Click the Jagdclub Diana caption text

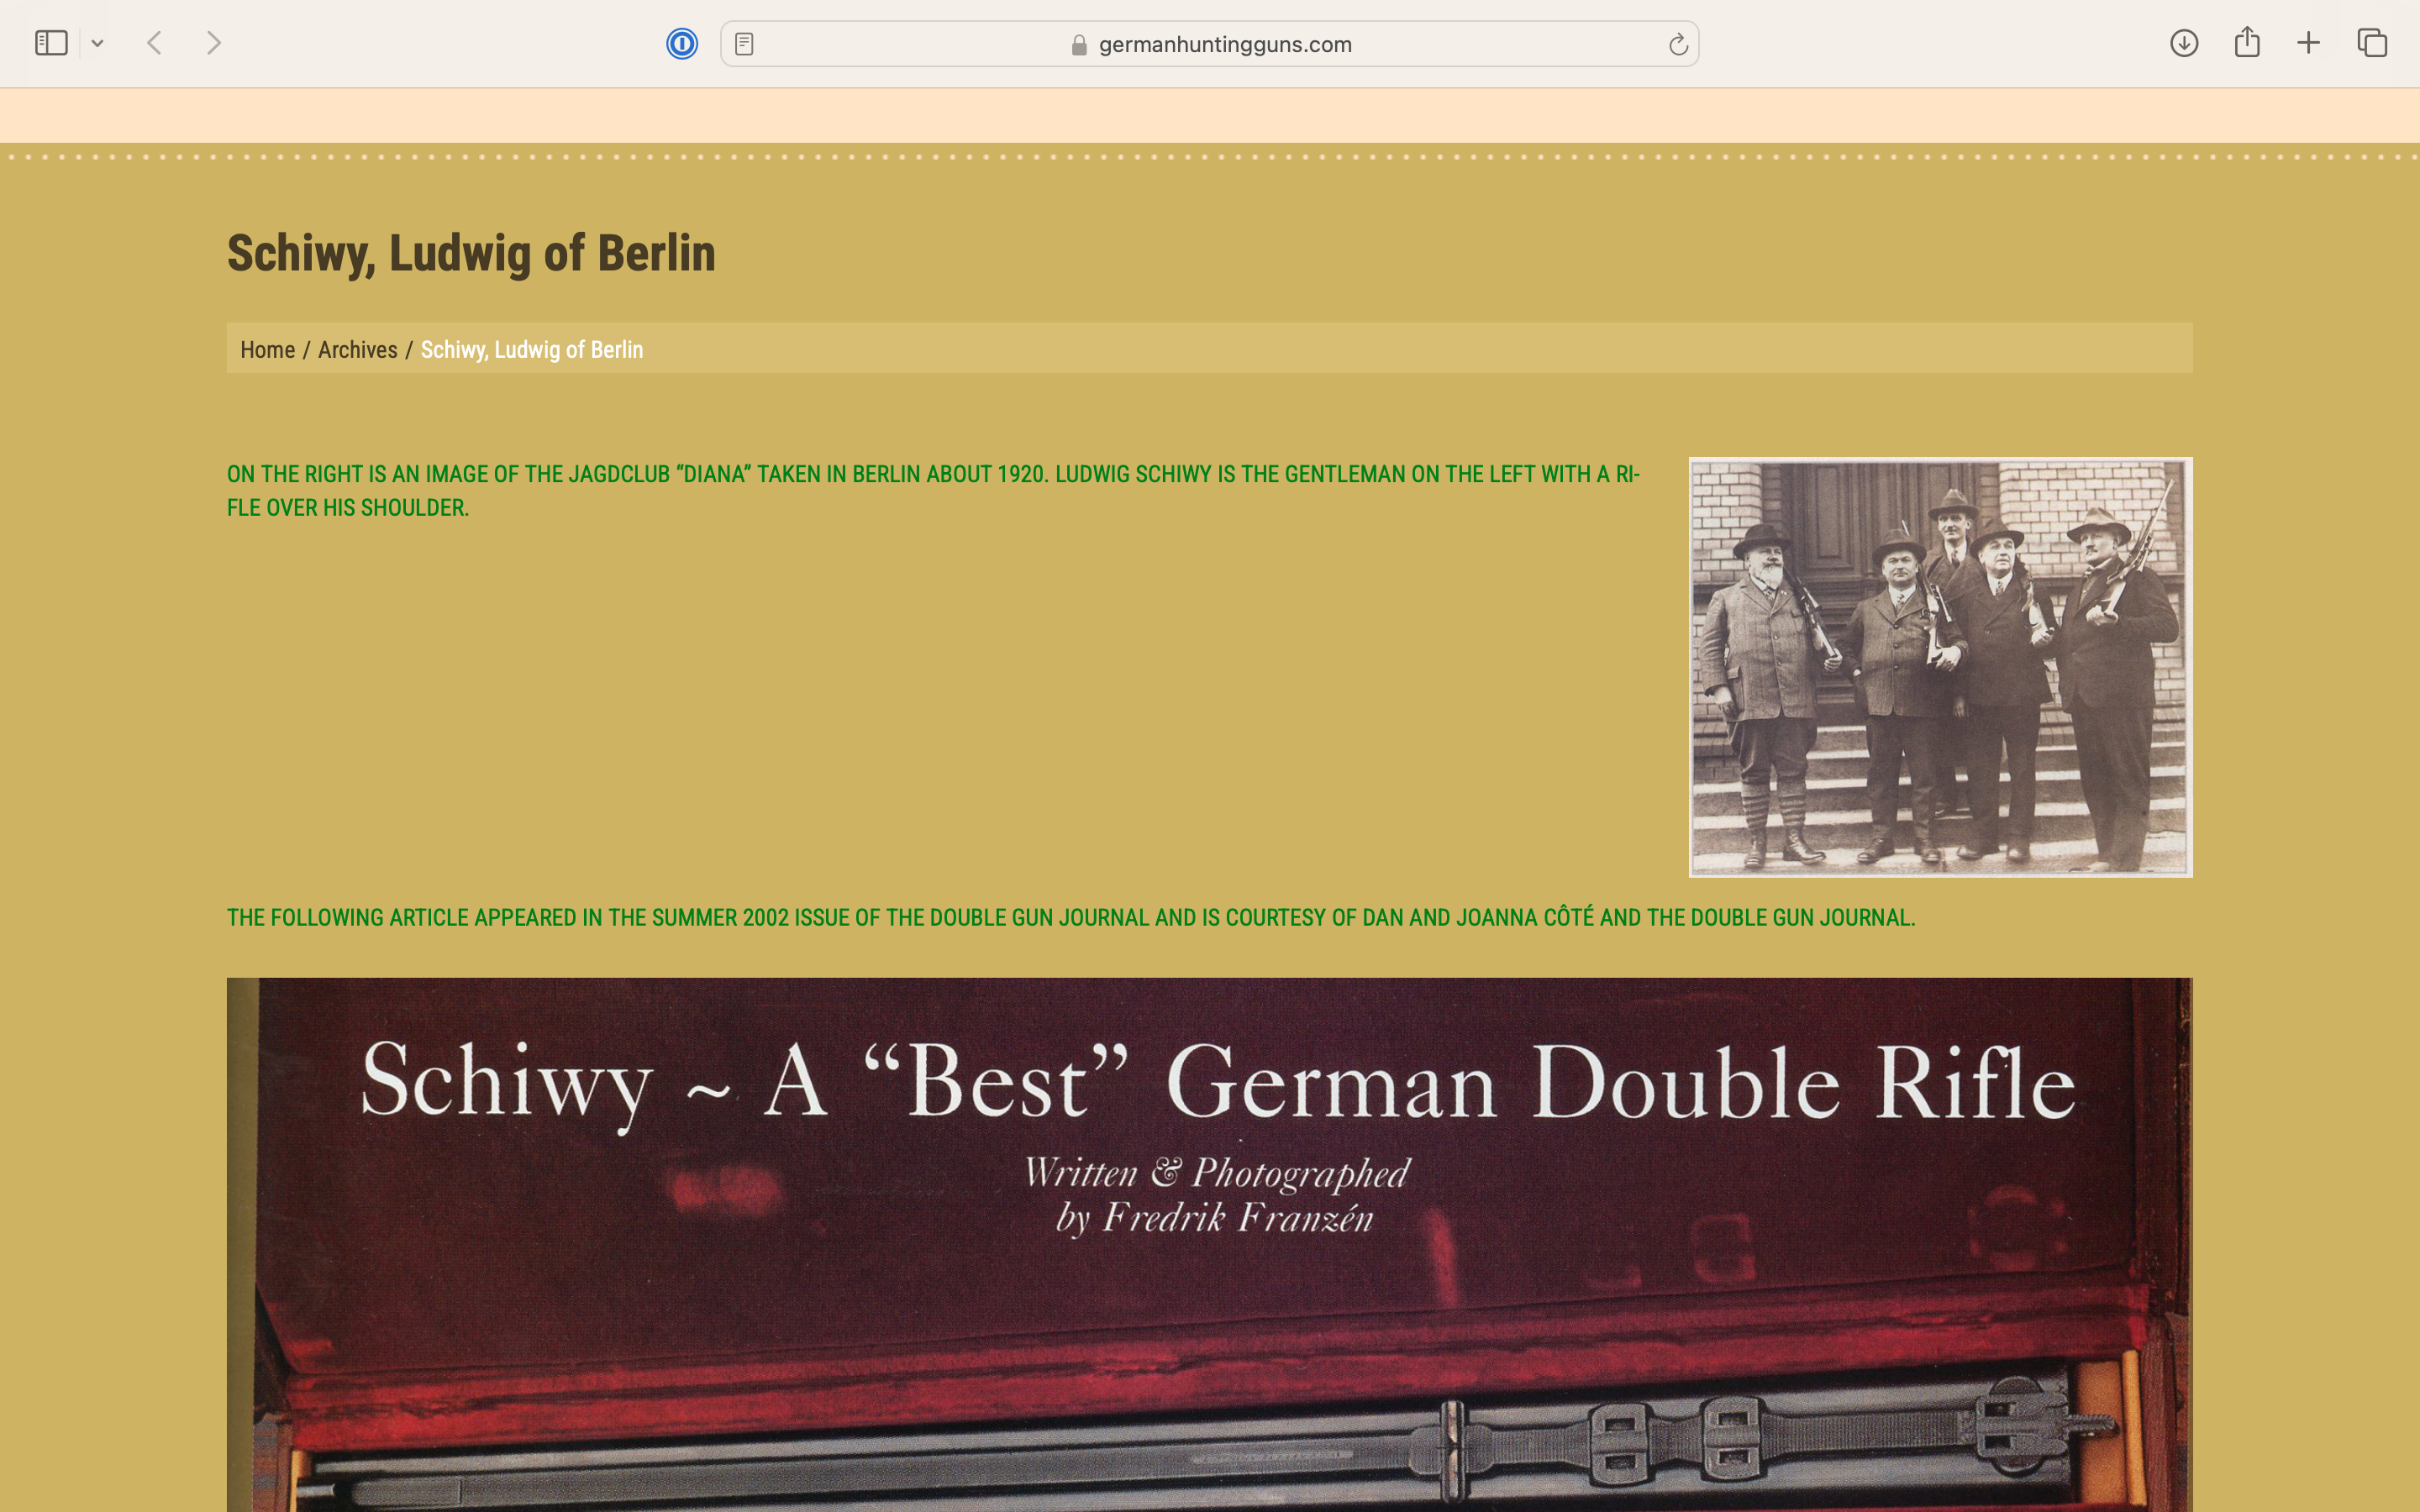click(933, 490)
